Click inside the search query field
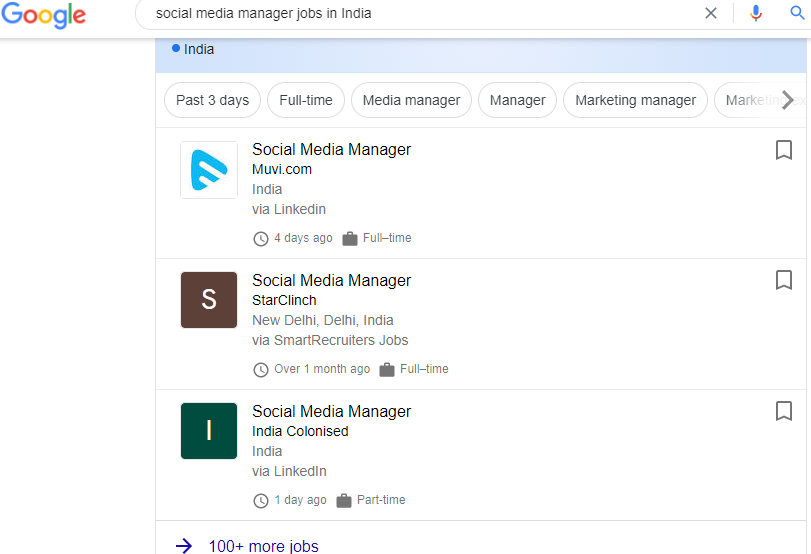Image resolution: width=811 pixels, height=554 pixels. [420, 14]
